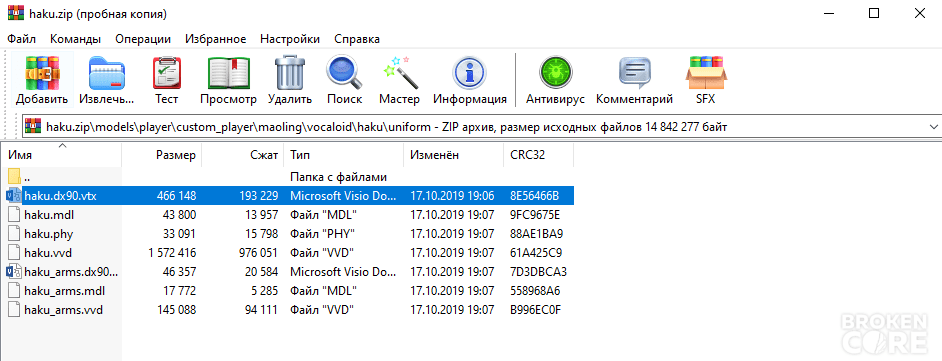The width and height of the screenshot is (942, 361).
Task: Sort by the Размер column header
Action: coord(162,155)
